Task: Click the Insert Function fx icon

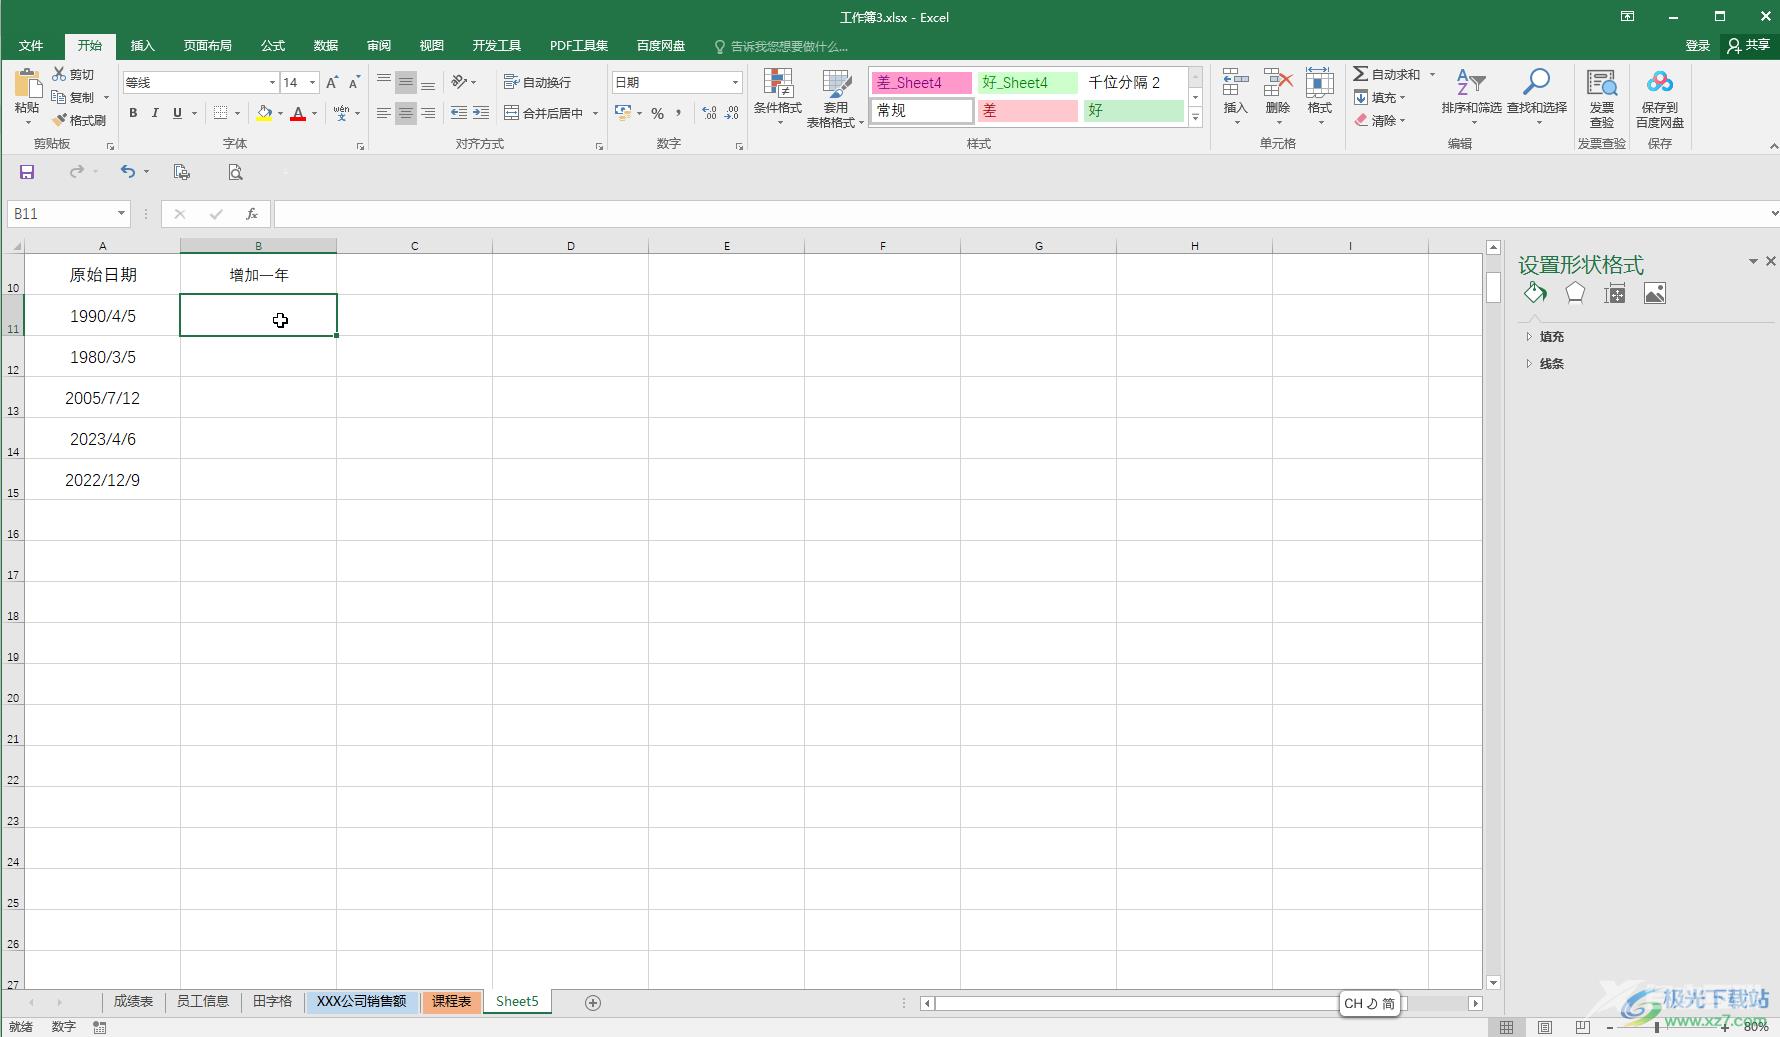Action: coord(252,214)
